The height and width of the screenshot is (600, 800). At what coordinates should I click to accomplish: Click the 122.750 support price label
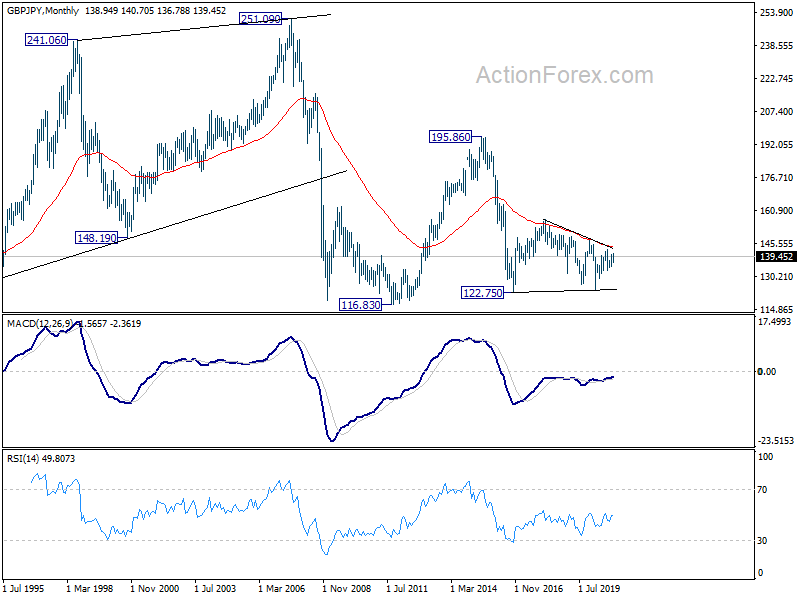(482, 293)
